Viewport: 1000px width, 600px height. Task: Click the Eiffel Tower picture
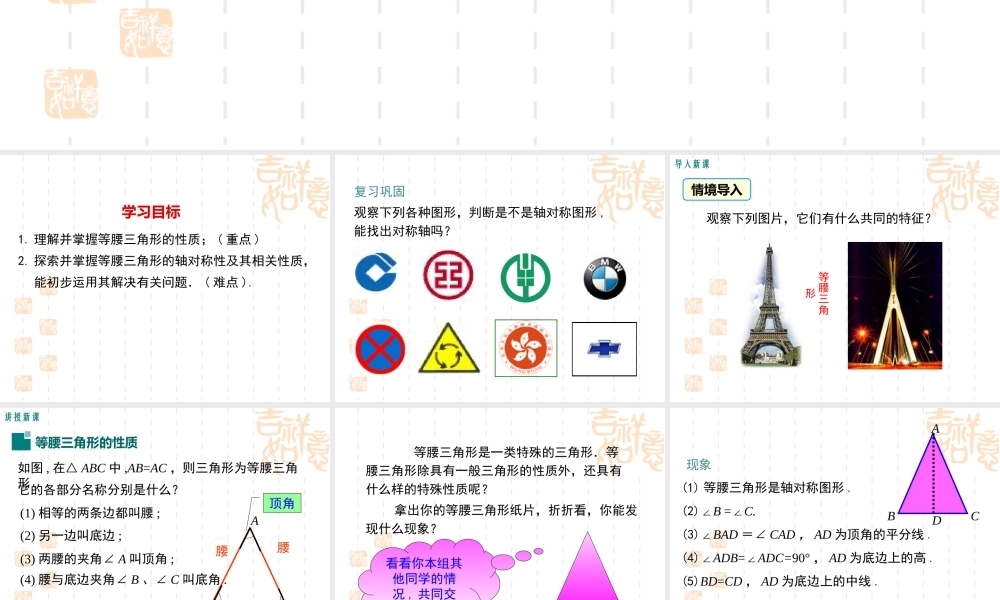point(770,304)
